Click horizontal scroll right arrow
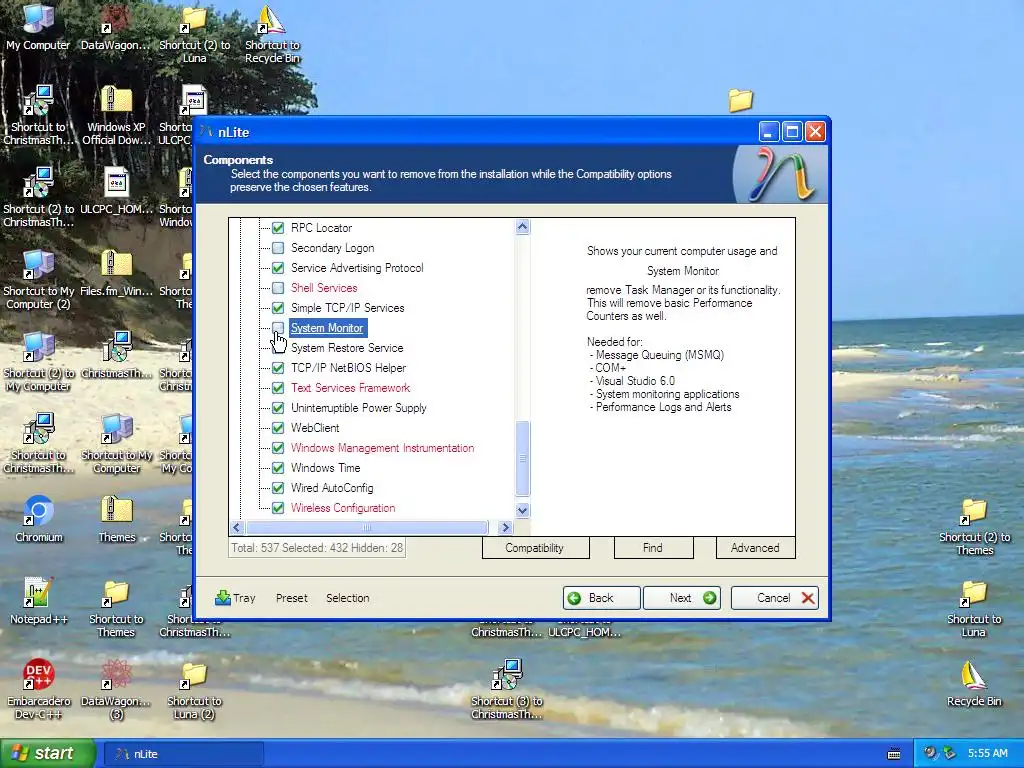The width and height of the screenshot is (1024, 768). coord(505,527)
